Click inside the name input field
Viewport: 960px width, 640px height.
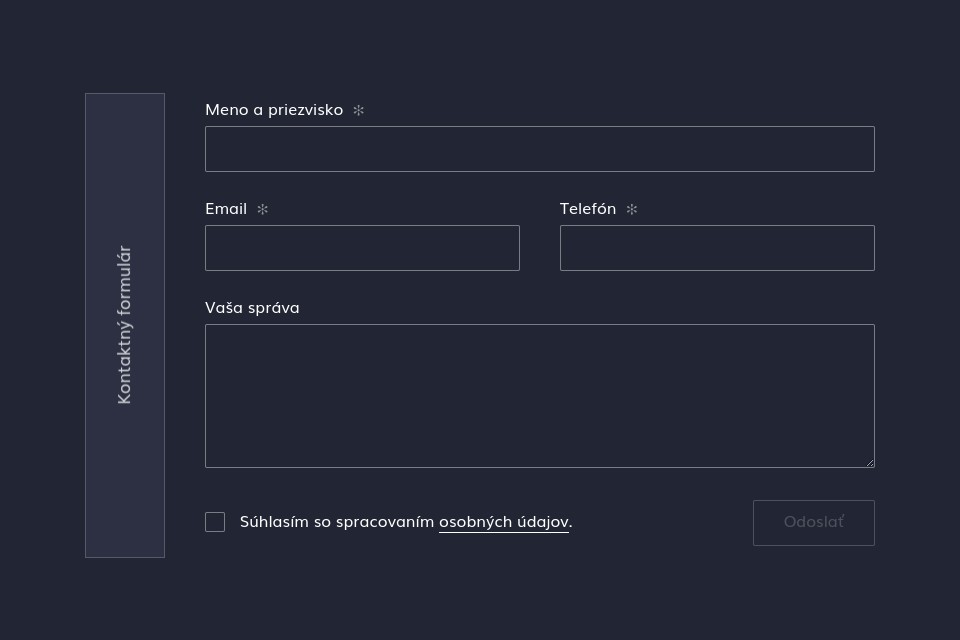coord(540,148)
